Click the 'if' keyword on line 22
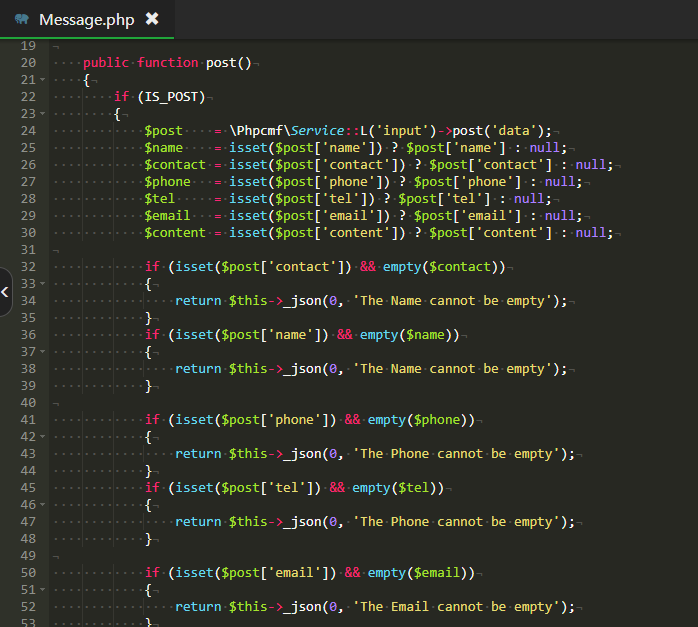 click(x=122, y=97)
